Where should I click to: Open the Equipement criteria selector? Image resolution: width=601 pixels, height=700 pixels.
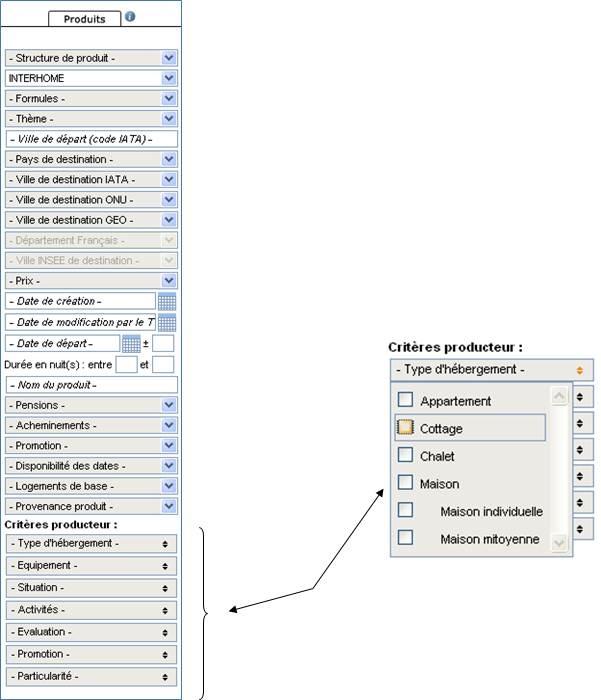click(x=91, y=565)
